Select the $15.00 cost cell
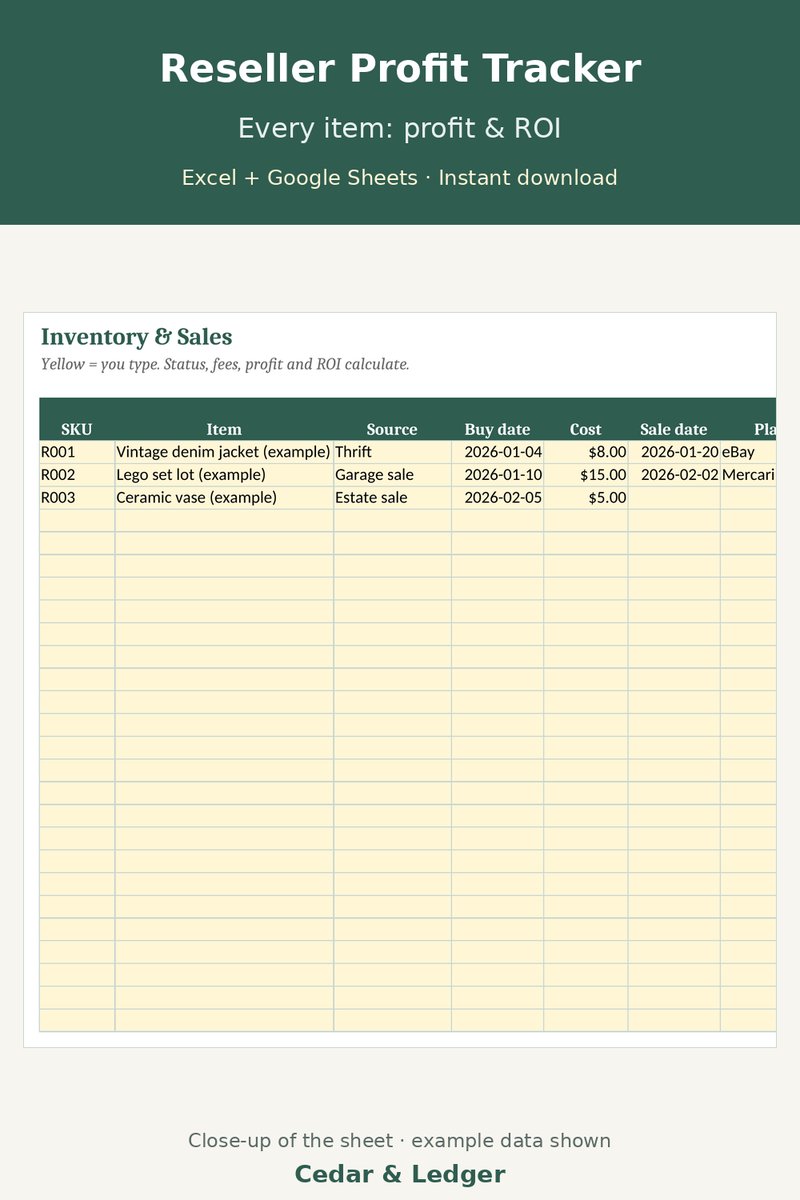The image size is (800, 1200). click(x=586, y=475)
